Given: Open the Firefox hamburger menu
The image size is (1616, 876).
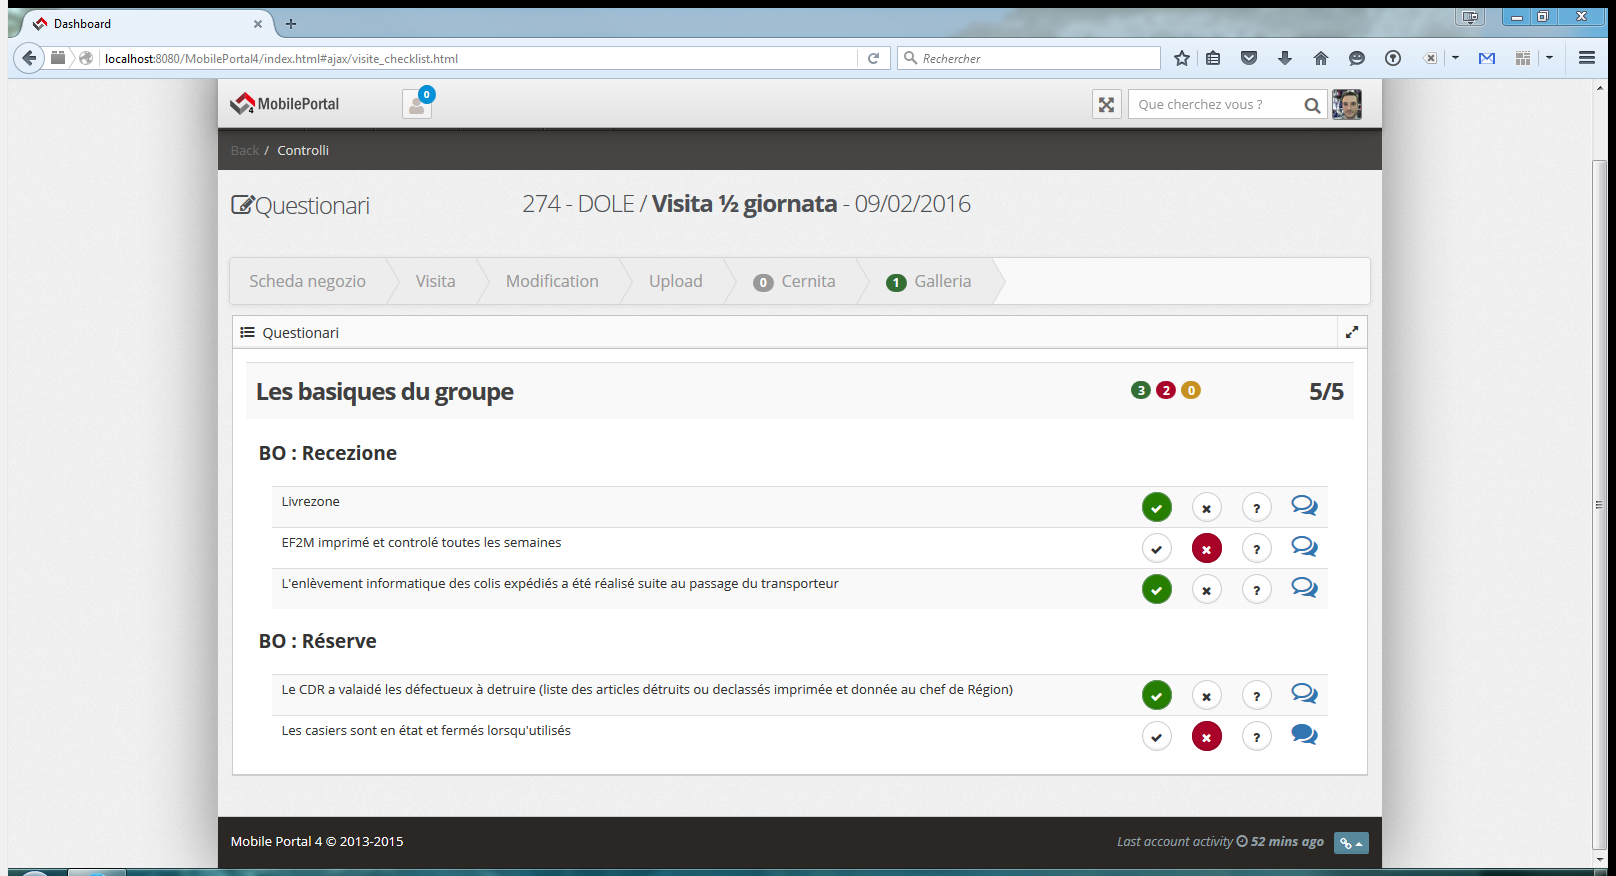Looking at the screenshot, I should click(1586, 58).
